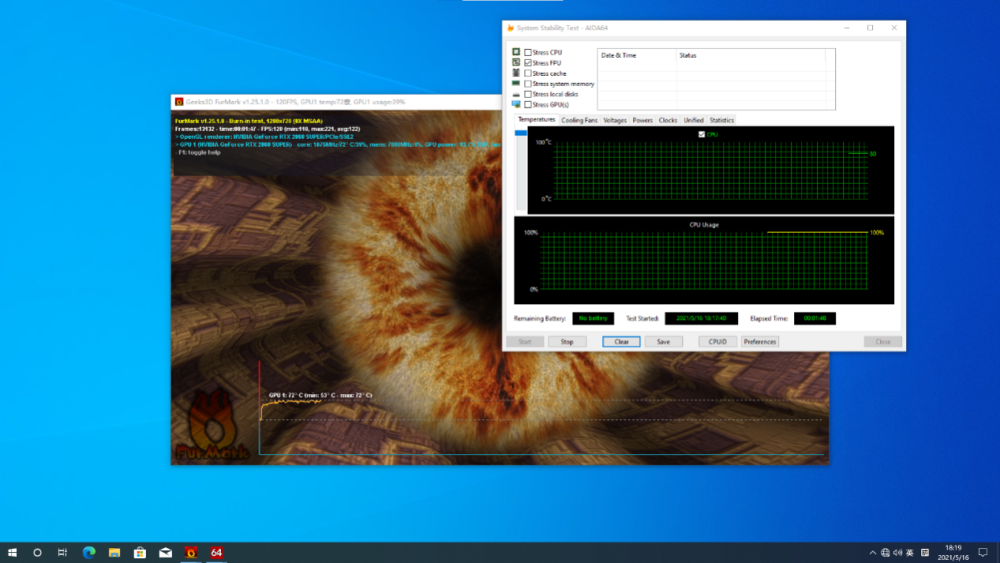1000x563 pixels.
Task: Show hidden system tray icons
Action: tap(872, 553)
